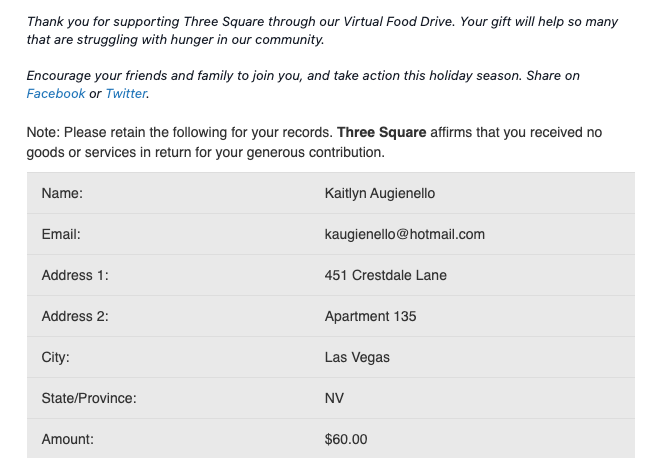Click the Email row label

(61, 234)
